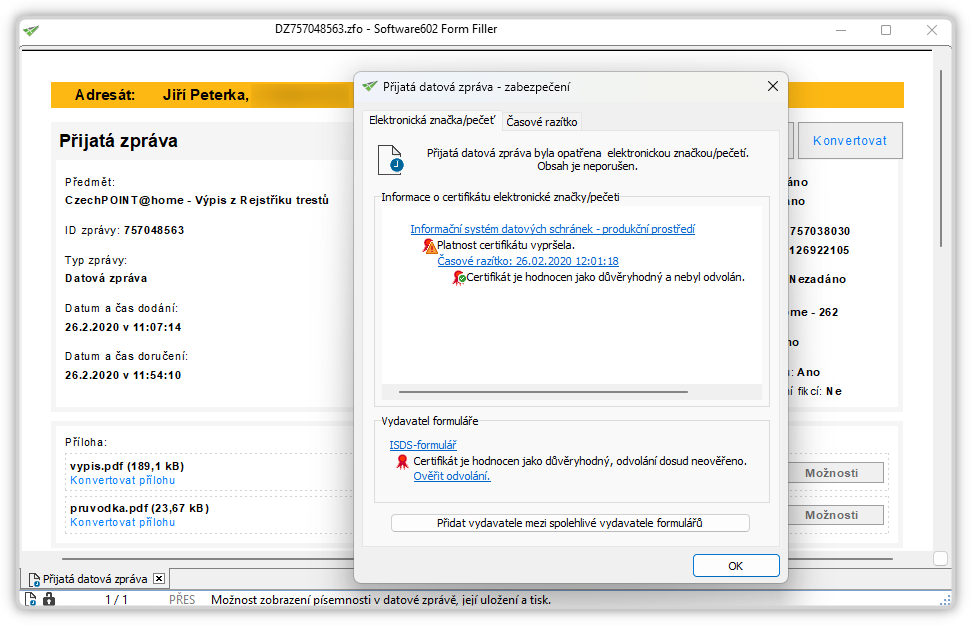
Task: Click the vypis.pdf (189,1 kB) attachment name
Action: (x=127, y=466)
